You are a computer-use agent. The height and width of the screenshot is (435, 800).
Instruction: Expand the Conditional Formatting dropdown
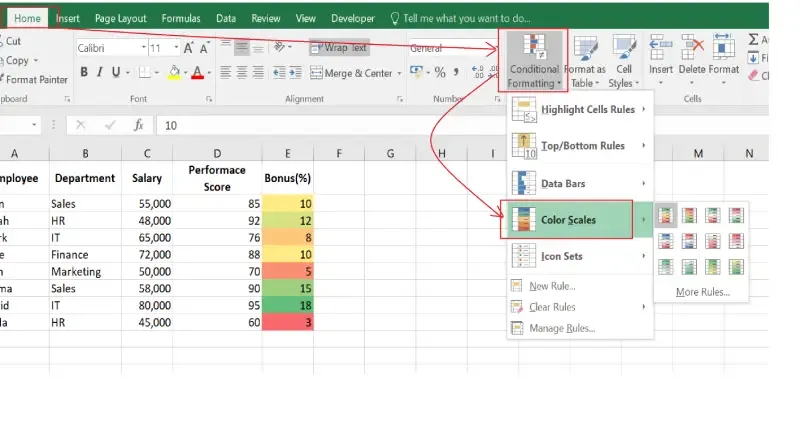point(533,60)
